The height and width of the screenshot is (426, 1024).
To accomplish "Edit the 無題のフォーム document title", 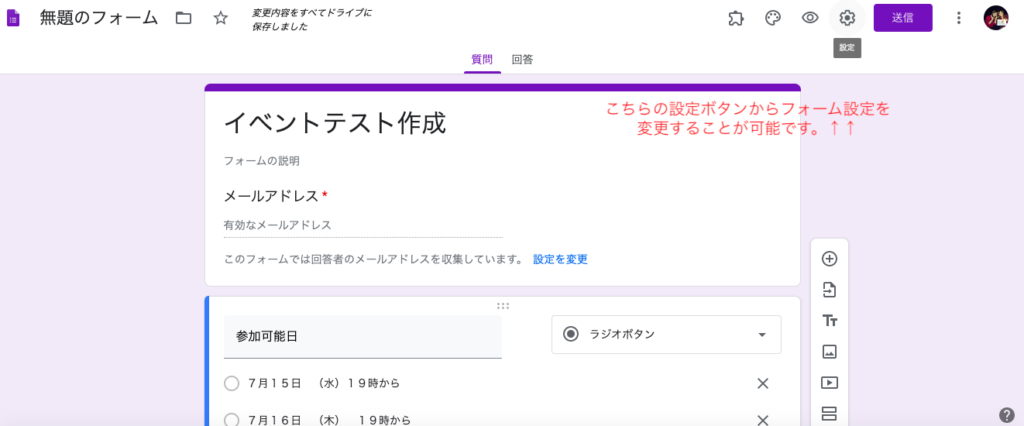I will click(x=99, y=18).
